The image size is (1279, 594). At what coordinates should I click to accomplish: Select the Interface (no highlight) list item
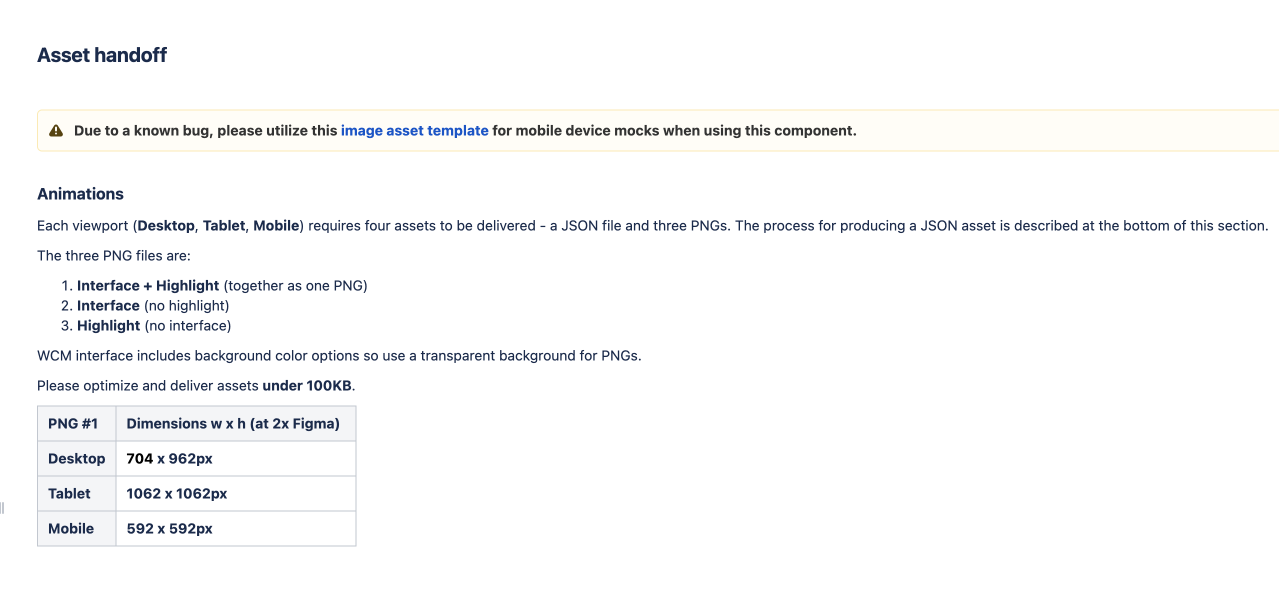point(153,306)
